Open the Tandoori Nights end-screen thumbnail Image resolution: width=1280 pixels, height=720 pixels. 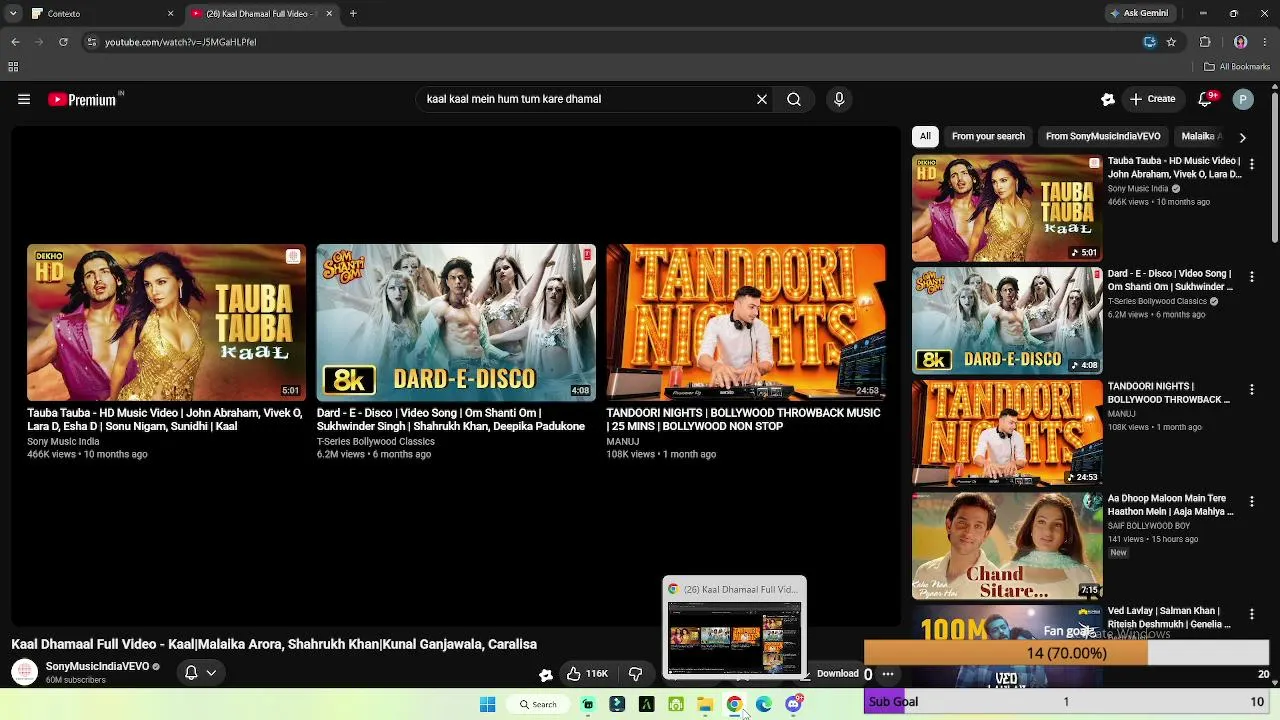(x=745, y=322)
